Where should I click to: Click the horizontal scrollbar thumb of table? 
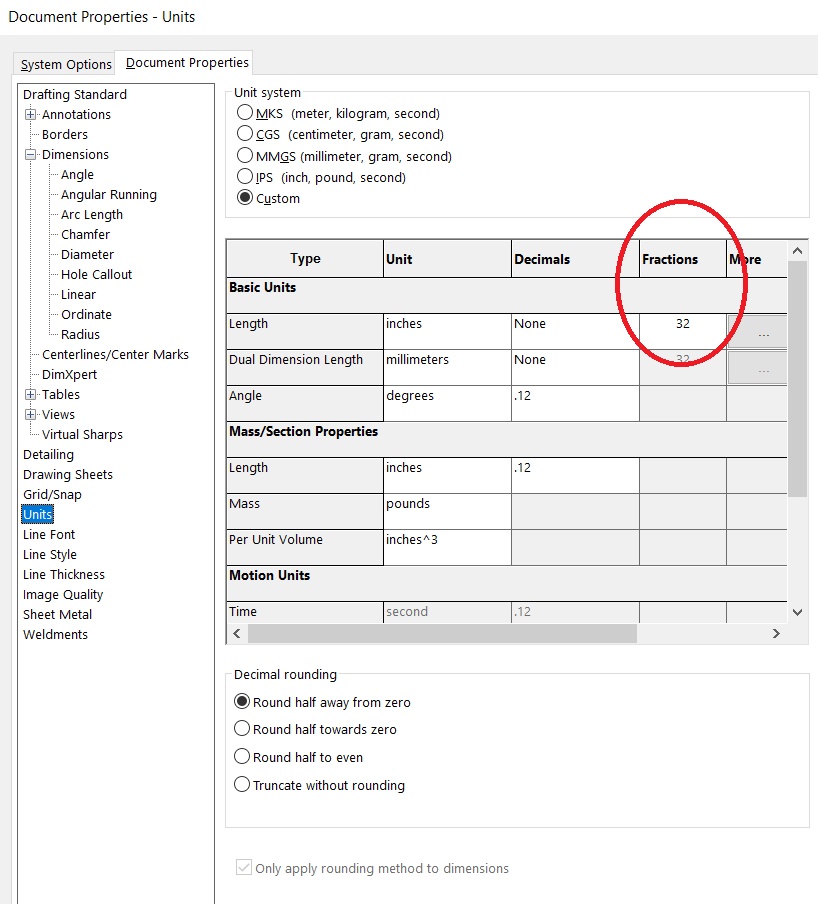tap(442, 634)
